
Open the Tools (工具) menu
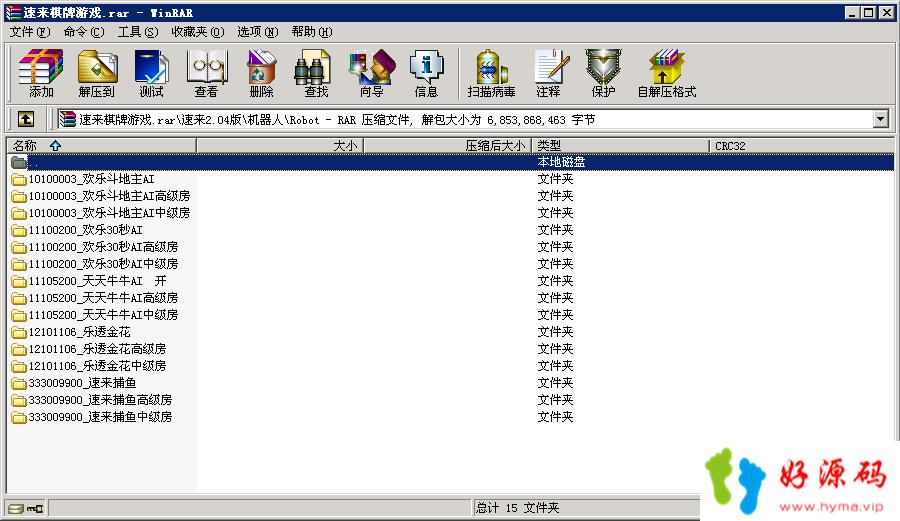(x=138, y=32)
